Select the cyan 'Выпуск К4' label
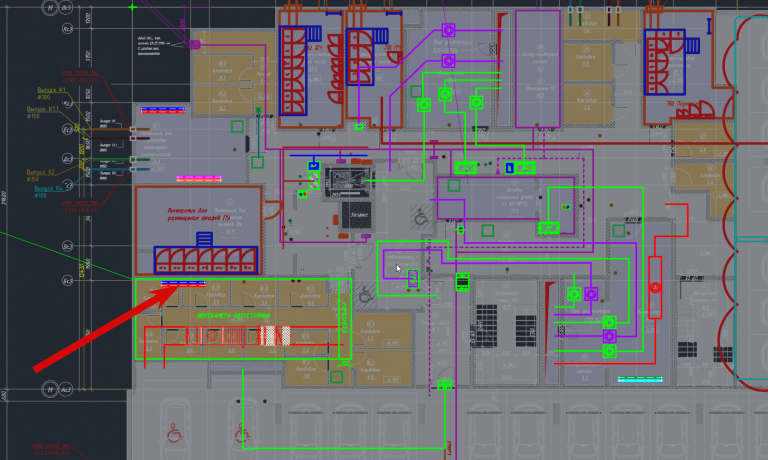The width and height of the screenshot is (768, 460). pos(48,188)
